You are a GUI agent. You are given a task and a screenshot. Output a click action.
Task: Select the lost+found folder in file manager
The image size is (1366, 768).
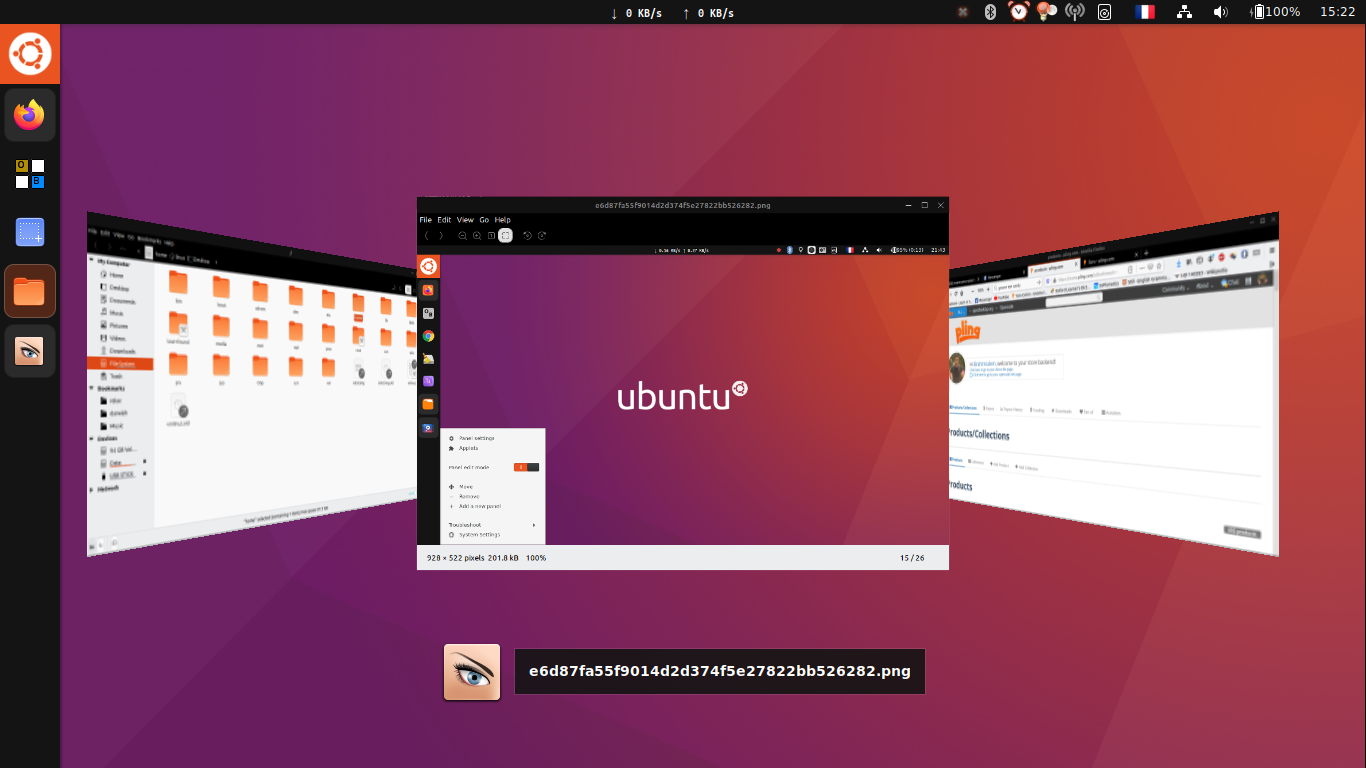[x=178, y=328]
